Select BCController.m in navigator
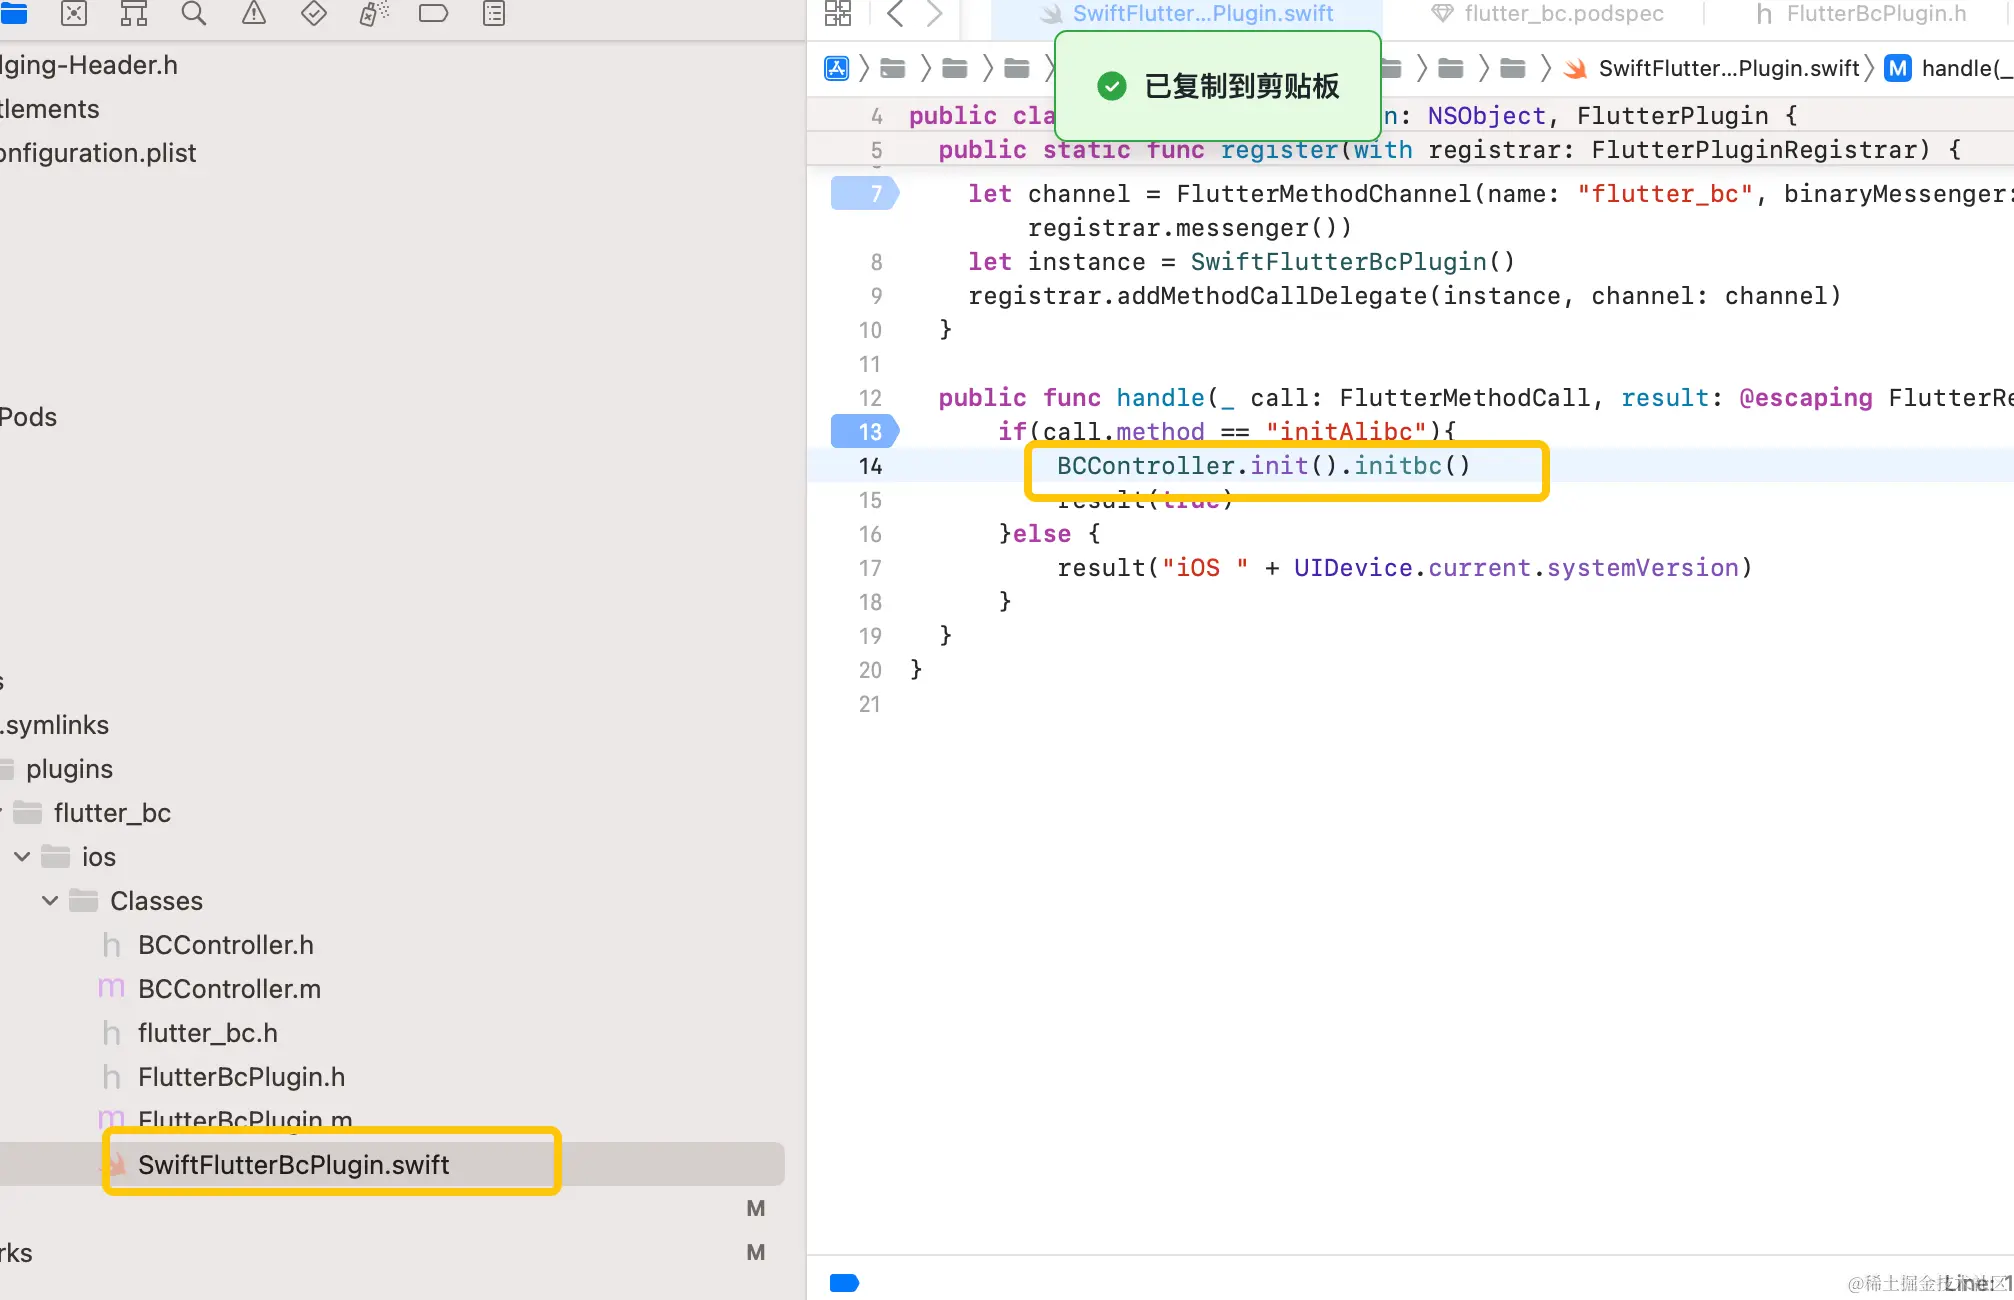 click(x=229, y=989)
